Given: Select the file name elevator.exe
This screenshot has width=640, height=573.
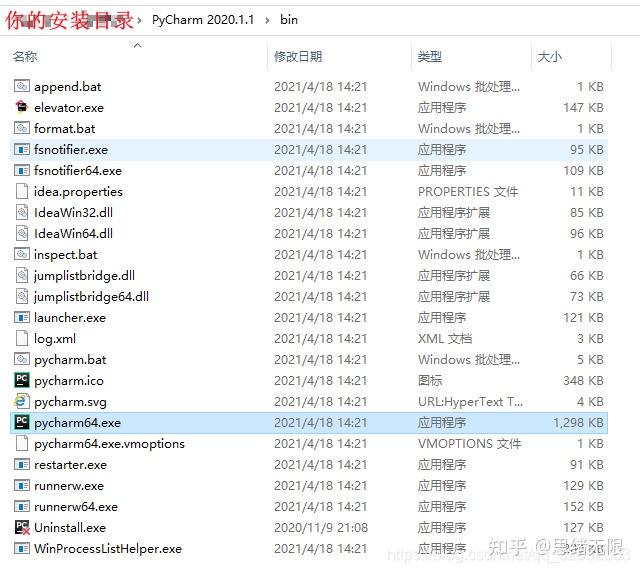Looking at the screenshot, I should coord(69,108).
